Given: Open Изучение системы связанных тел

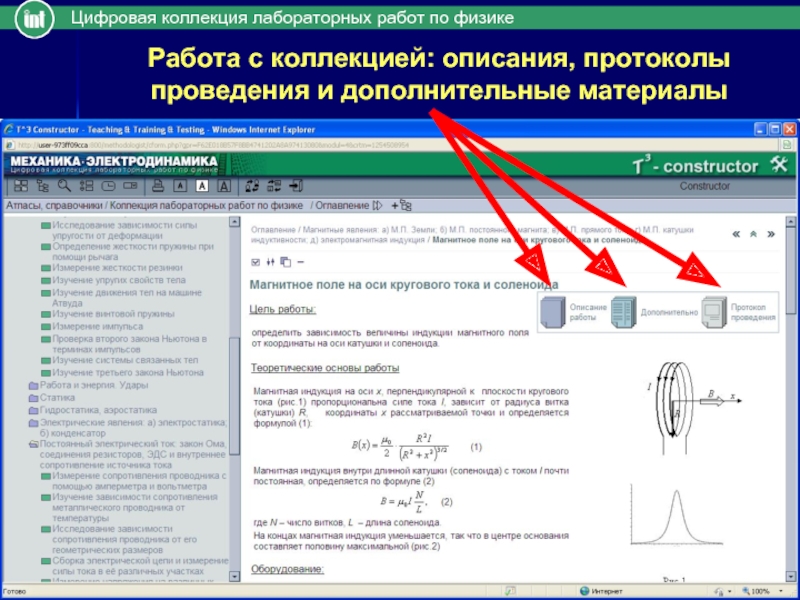Looking at the screenshot, I should tap(125, 360).
